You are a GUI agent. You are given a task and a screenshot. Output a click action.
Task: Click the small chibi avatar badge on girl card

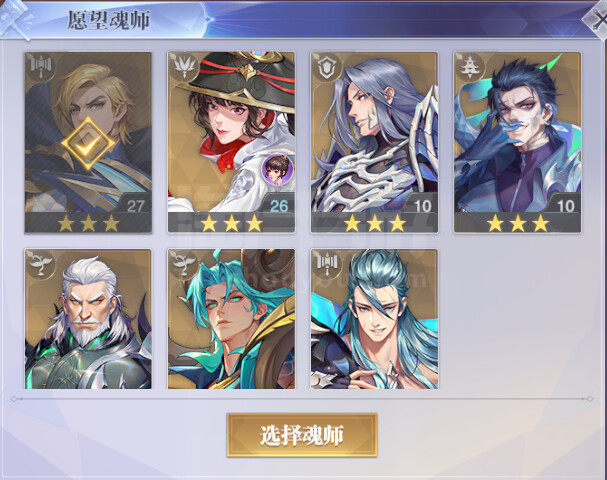(x=278, y=169)
